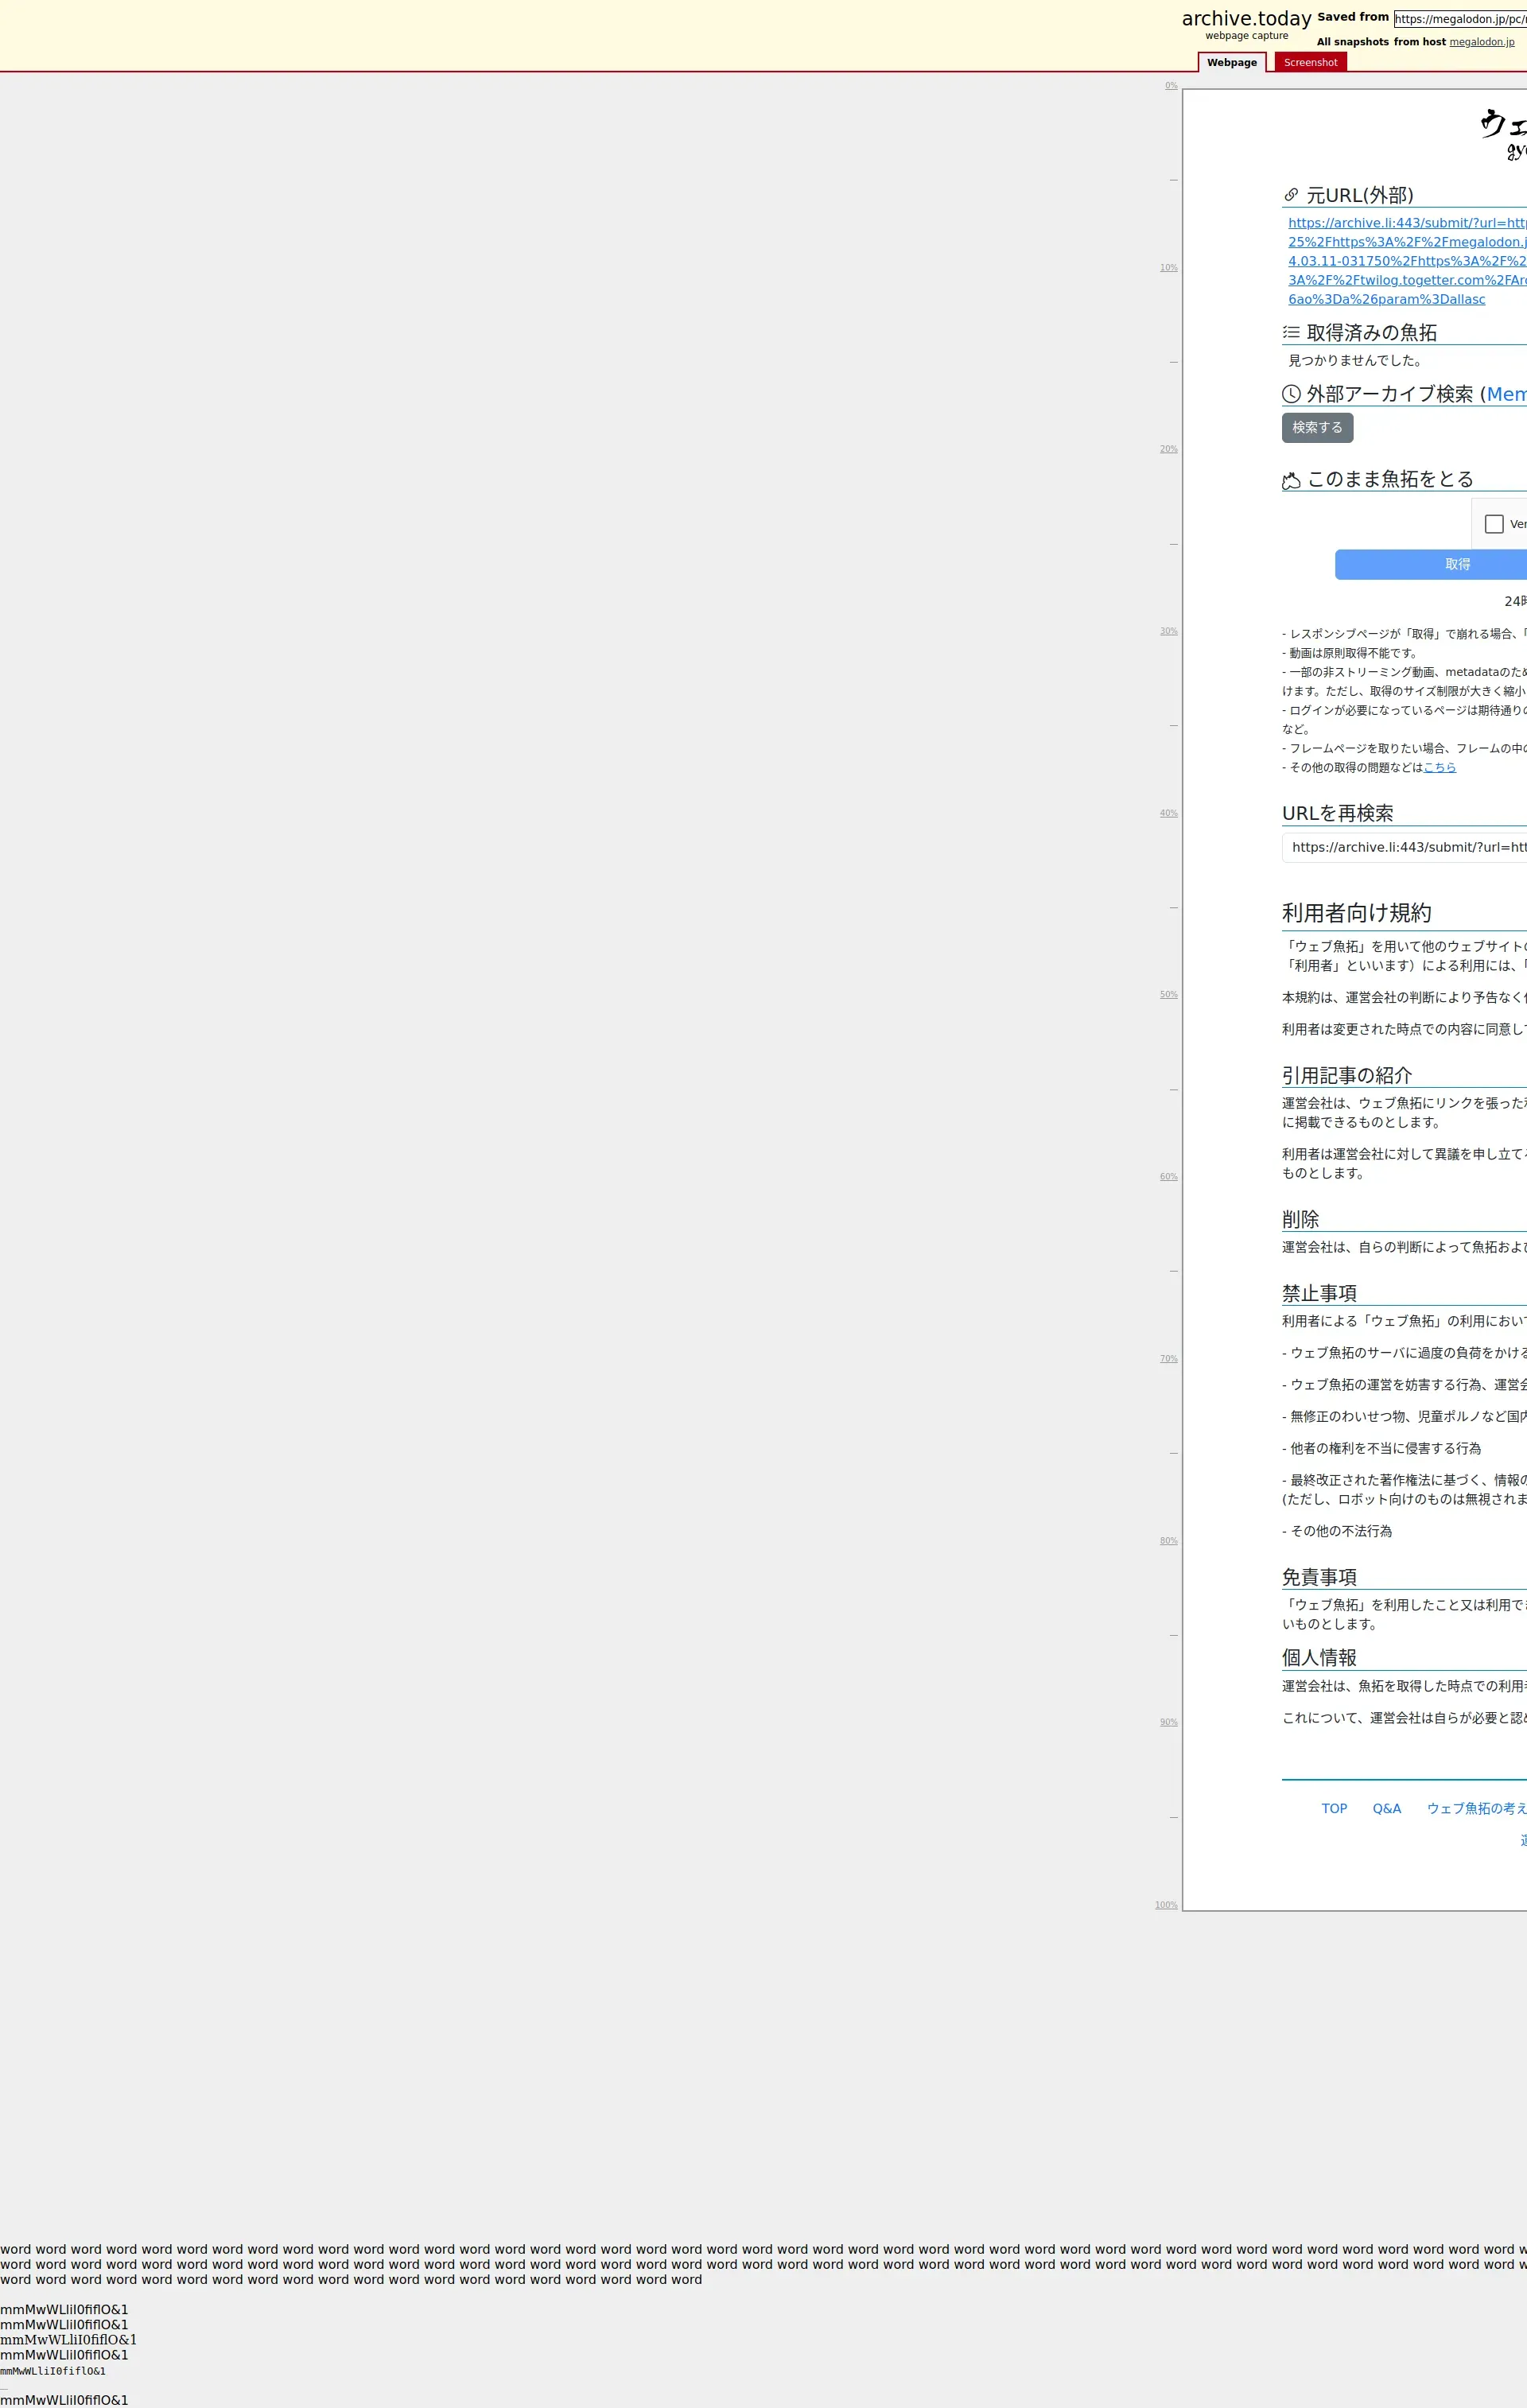This screenshot has height=2408, width=1527.
Task: Open the Q&A footer link
Action: click(1386, 1808)
